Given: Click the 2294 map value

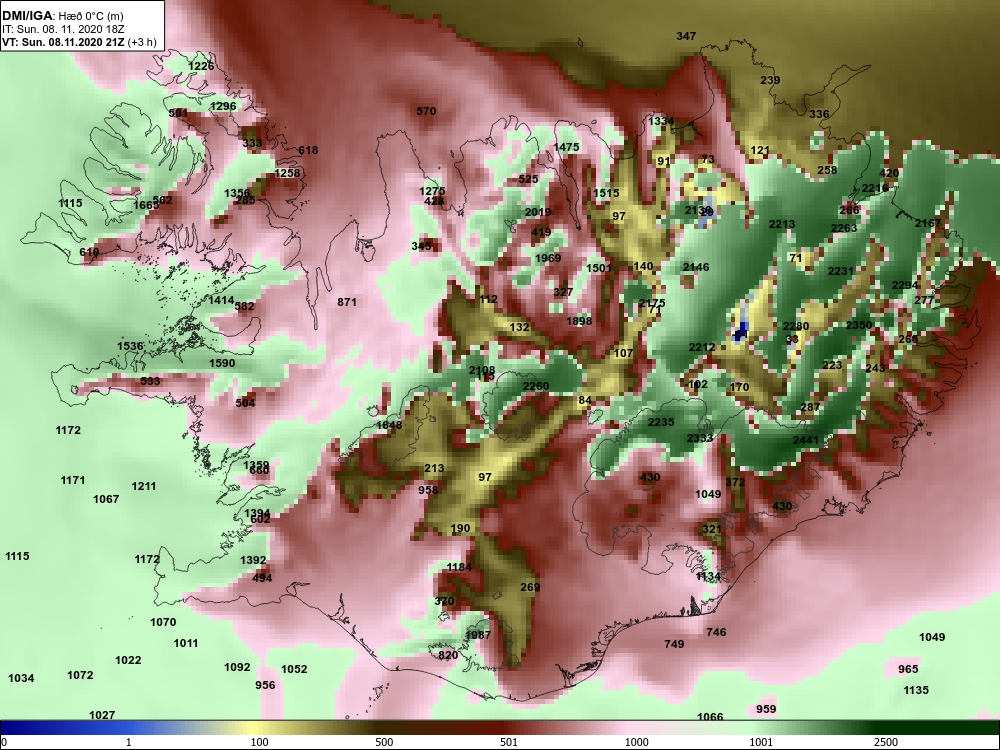Looking at the screenshot, I should click(905, 285).
